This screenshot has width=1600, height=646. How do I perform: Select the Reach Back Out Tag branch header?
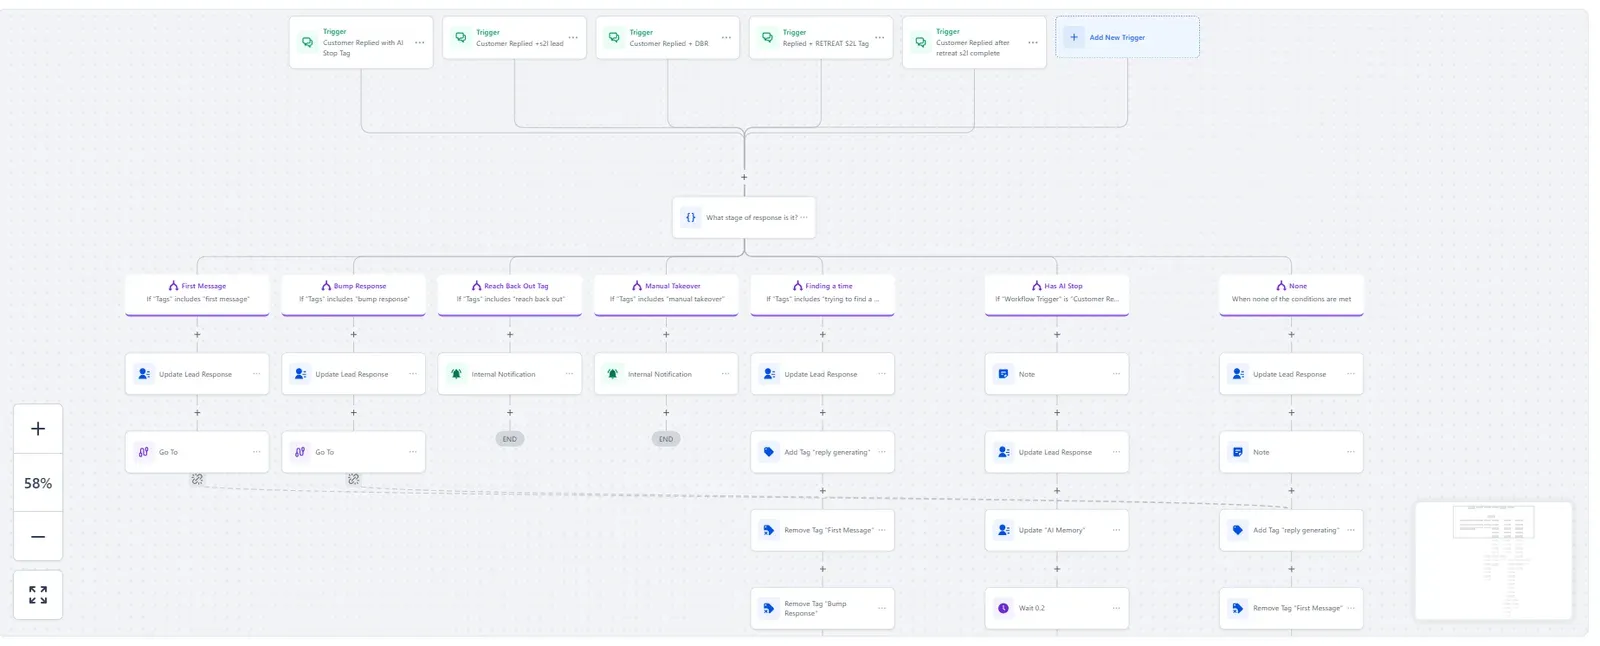[x=510, y=295]
